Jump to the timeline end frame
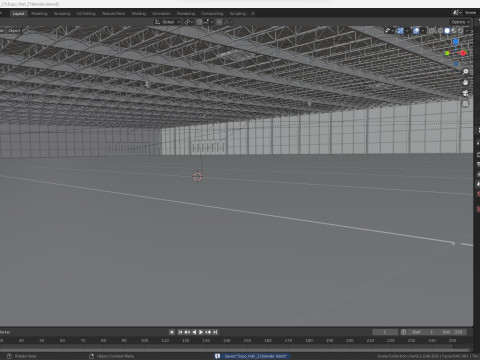This screenshot has width=480, height=360. (215, 332)
